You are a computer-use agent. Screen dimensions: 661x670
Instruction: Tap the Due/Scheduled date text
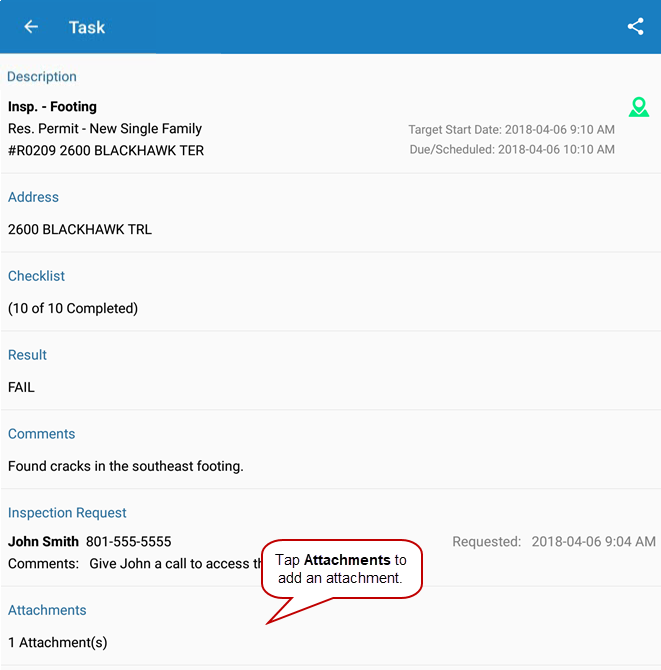click(x=512, y=150)
